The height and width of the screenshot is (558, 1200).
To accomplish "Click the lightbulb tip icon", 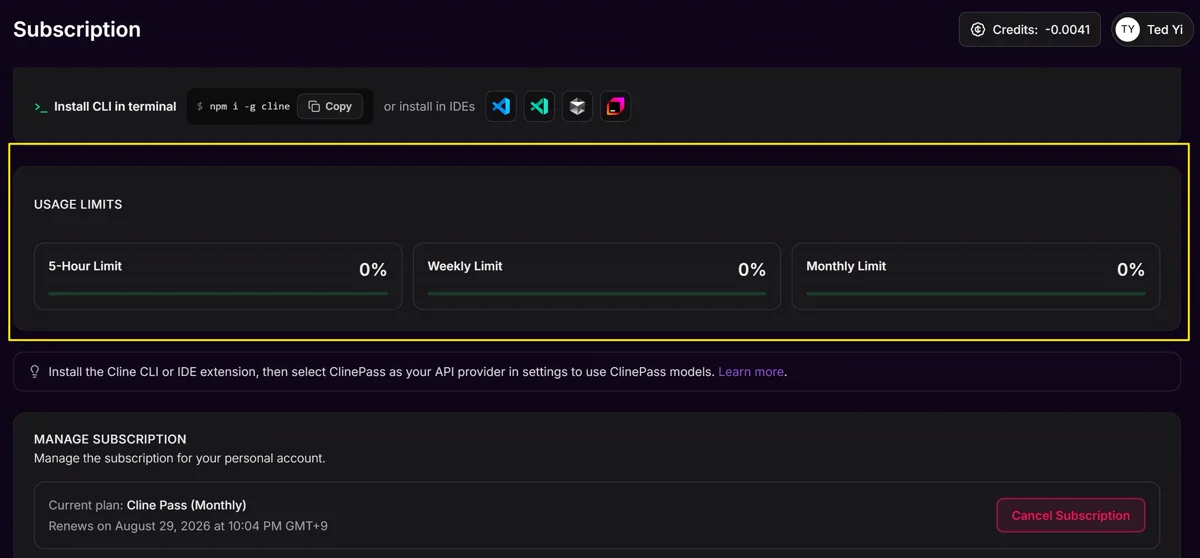I will pos(36,372).
